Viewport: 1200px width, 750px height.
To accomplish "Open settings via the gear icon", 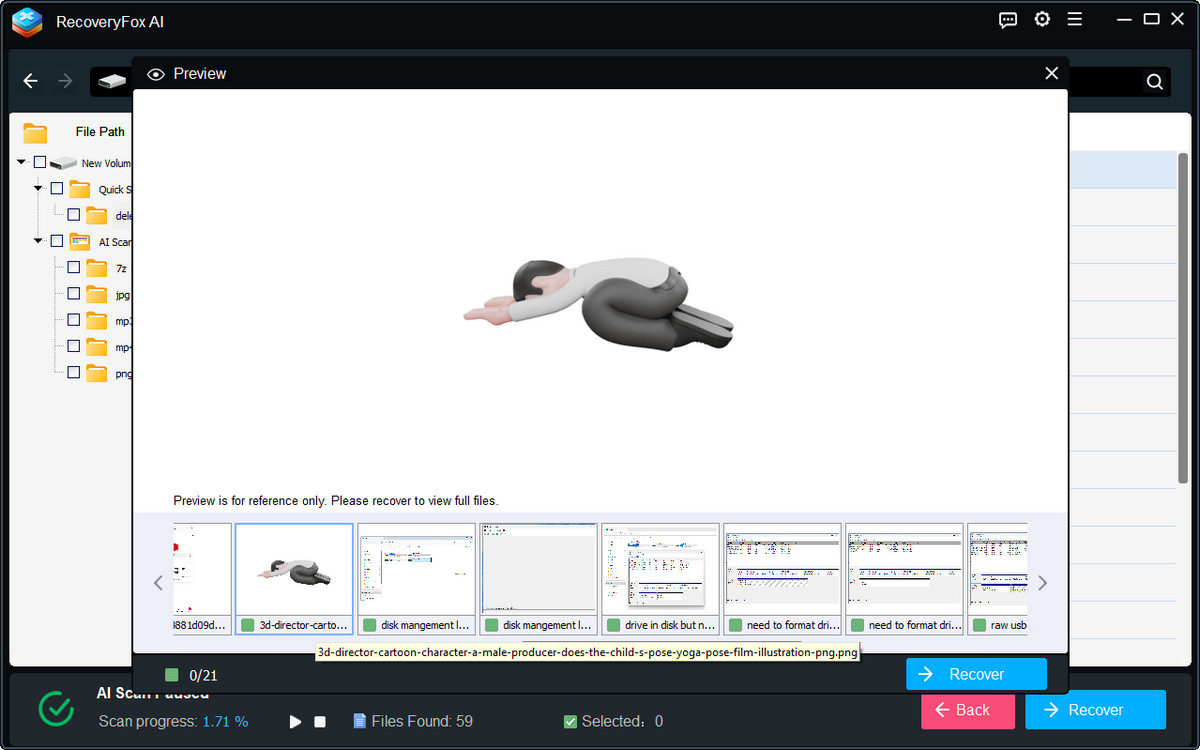I will coord(1042,20).
